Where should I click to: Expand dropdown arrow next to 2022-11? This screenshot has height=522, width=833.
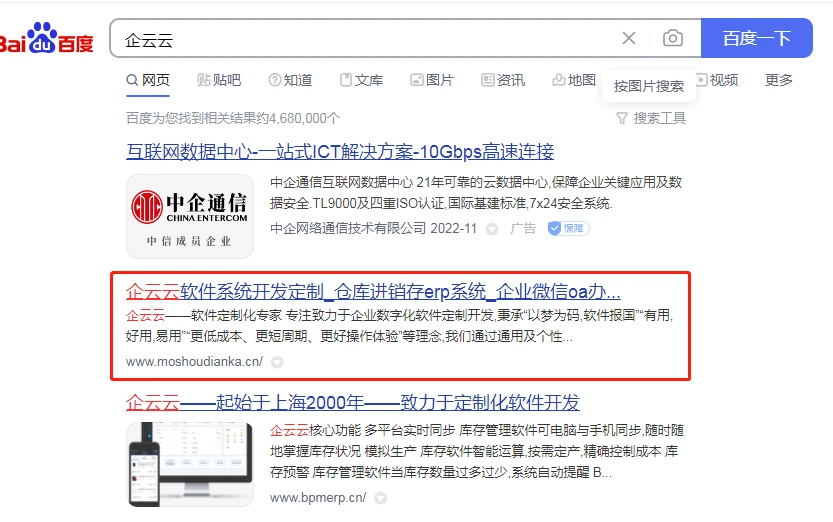click(492, 229)
